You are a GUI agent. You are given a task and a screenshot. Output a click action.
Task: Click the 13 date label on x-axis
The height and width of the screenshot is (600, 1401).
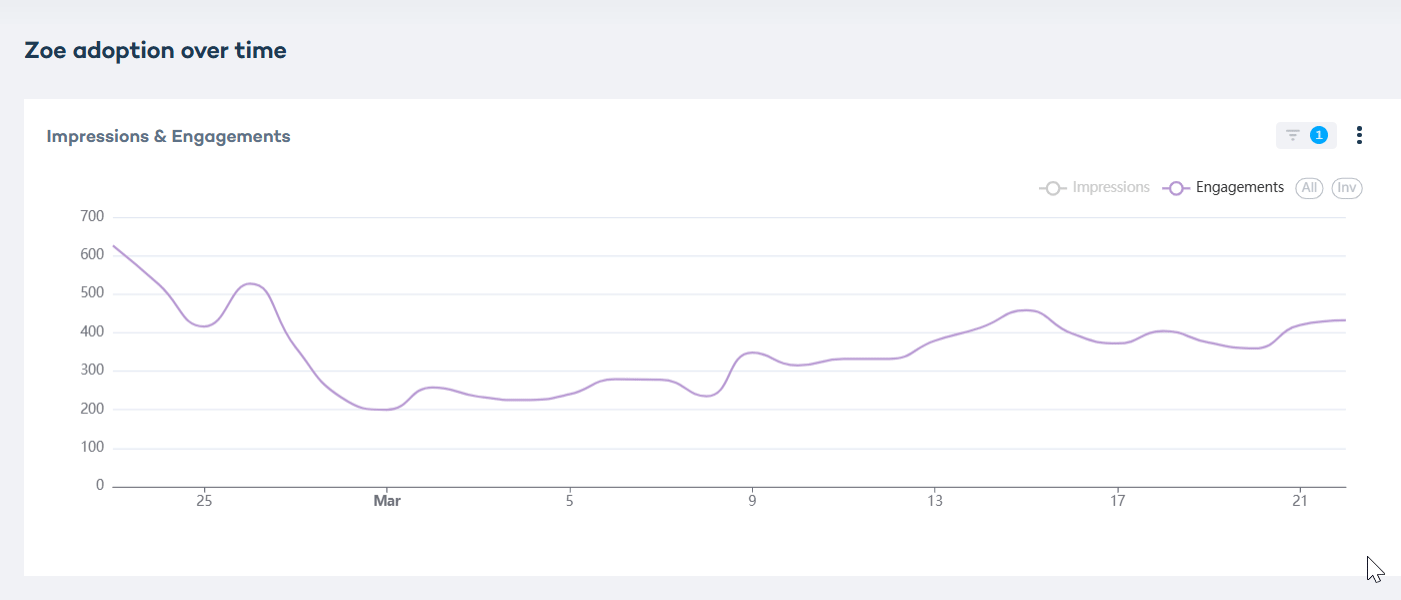934,501
